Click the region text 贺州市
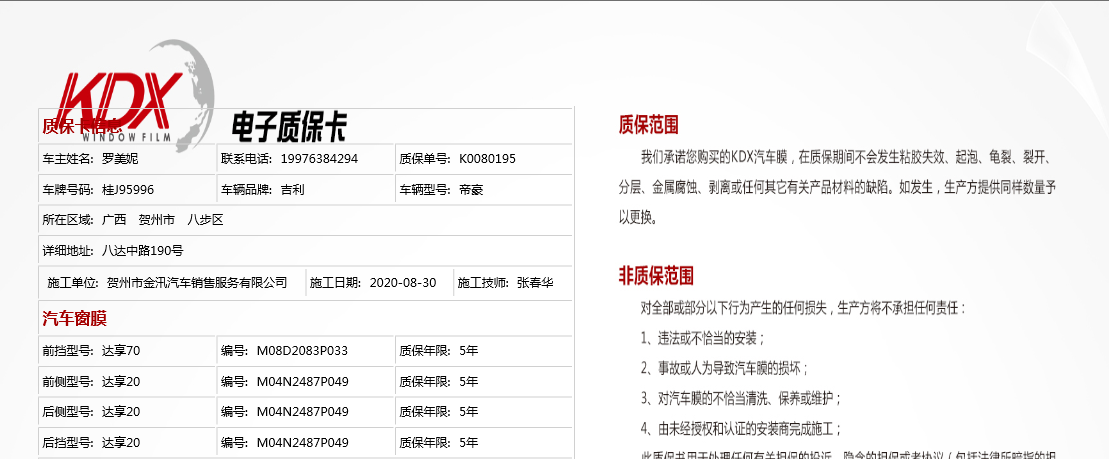1109x459 pixels. (156, 219)
